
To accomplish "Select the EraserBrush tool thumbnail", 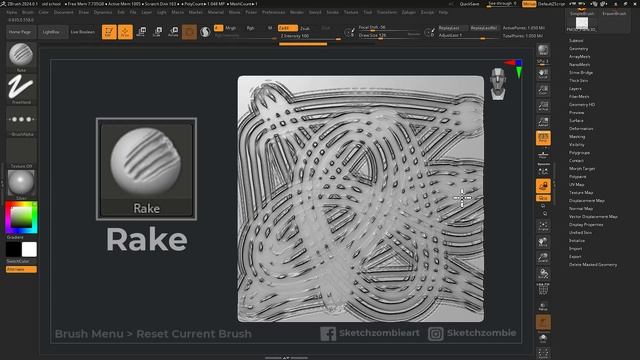I will coord(614,13).
